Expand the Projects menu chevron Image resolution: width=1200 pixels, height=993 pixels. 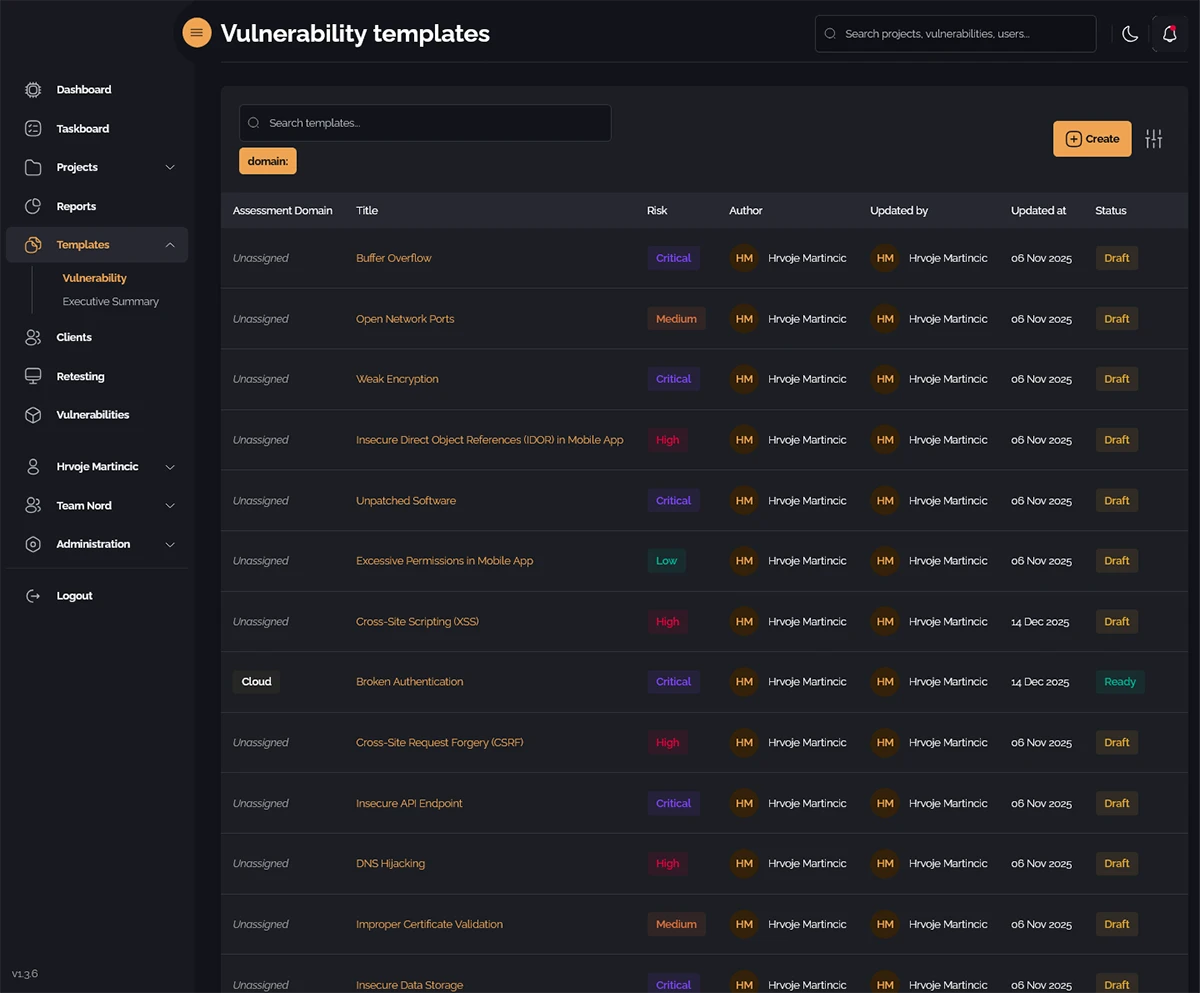pos(170,168)
